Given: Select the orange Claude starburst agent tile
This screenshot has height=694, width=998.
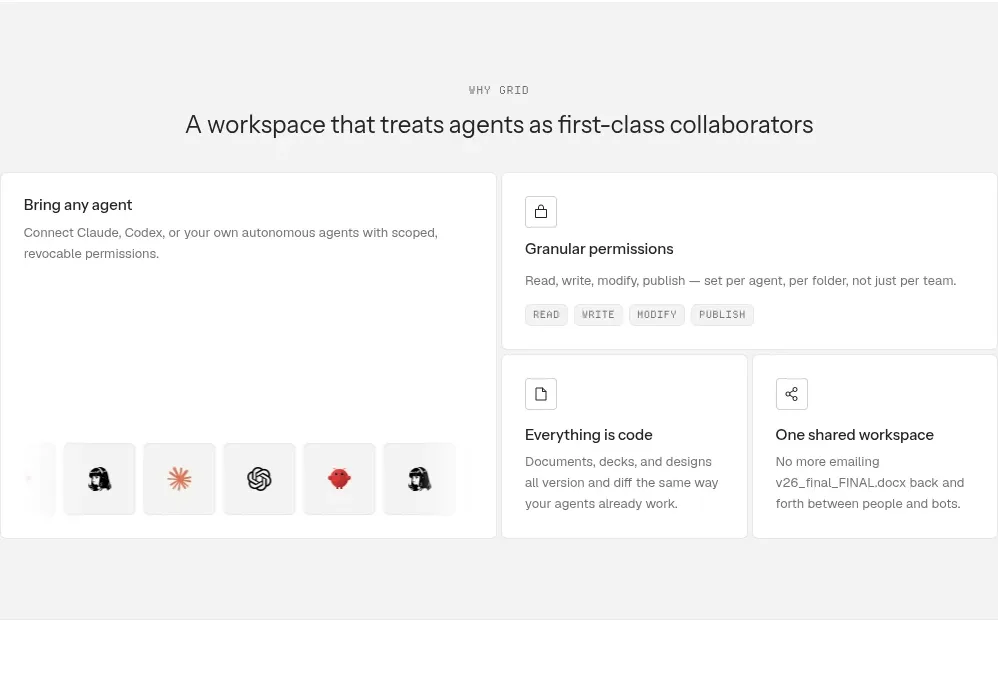Looking at the screenshot, I should click(x=179, y=479).
